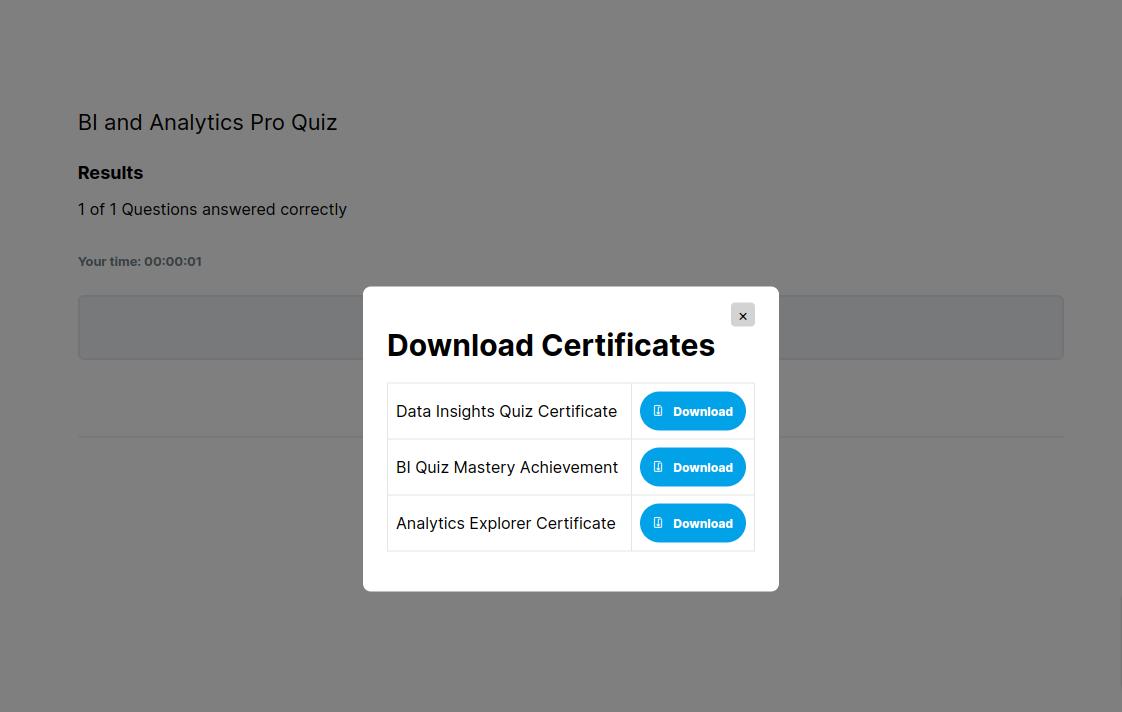Select the BI Quiz Mastery Achievement name

tap(507, 467)
